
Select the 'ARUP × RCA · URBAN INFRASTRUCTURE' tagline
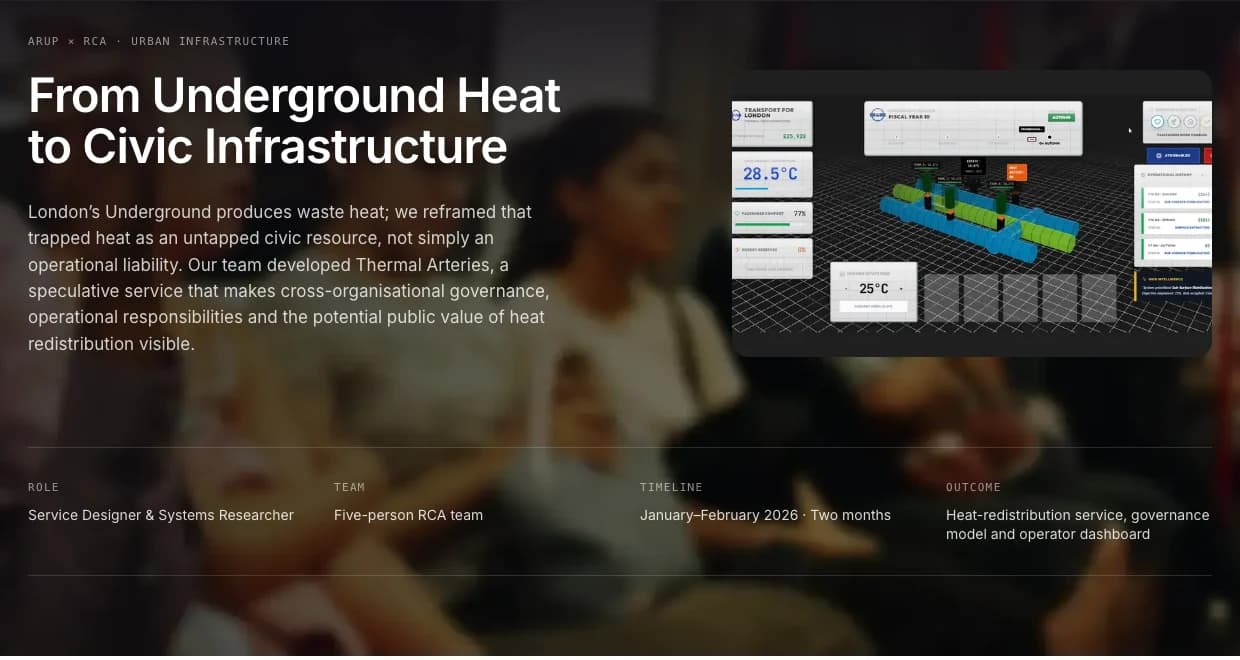tap(159, 41)
